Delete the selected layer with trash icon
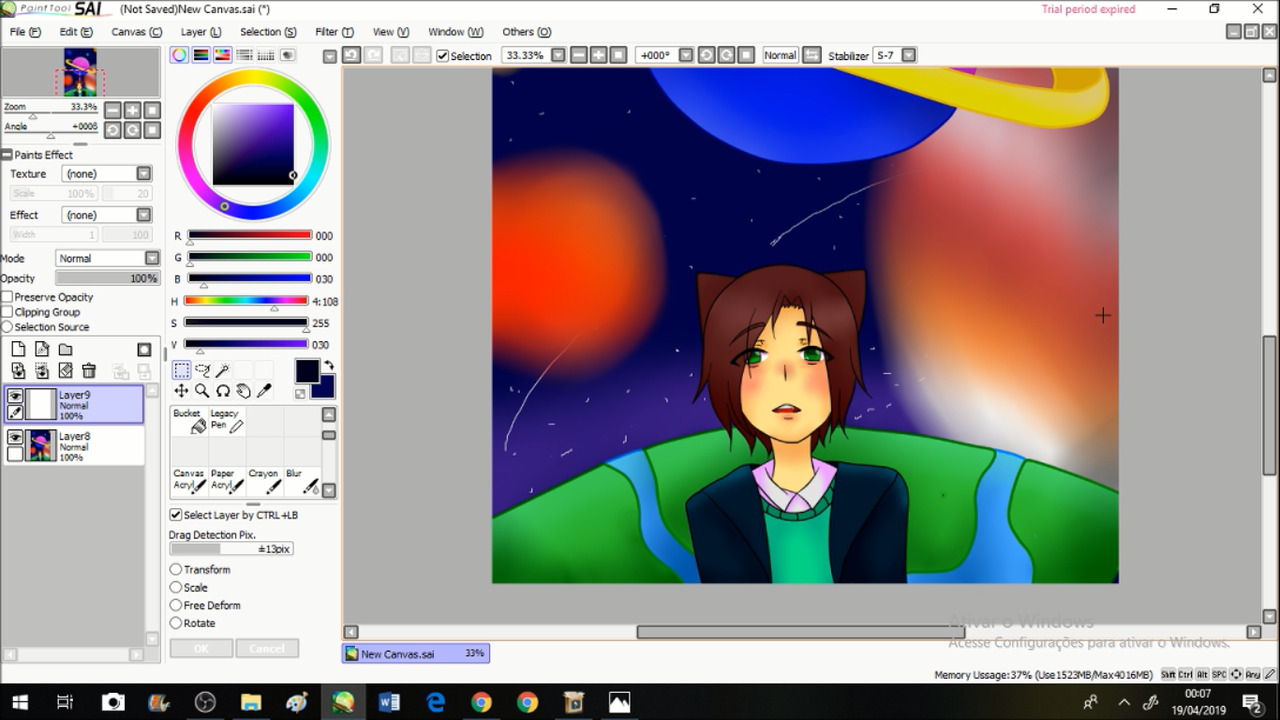1280x720 pixels. 89,371
